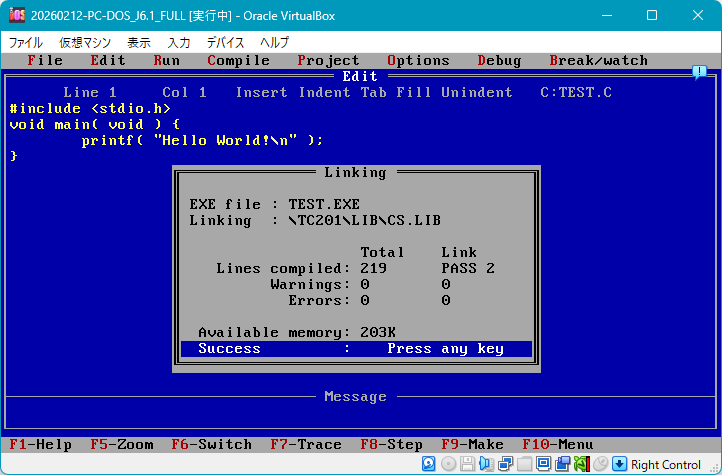Open the Turbo C File menu
This screenshot has width=722, height=475.
(45, 61)
